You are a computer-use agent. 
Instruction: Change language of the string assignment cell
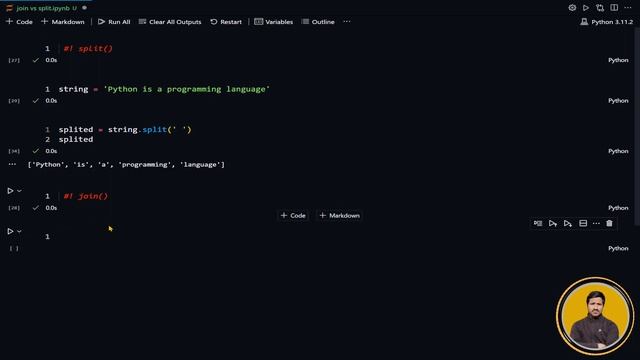coord(618,100)
